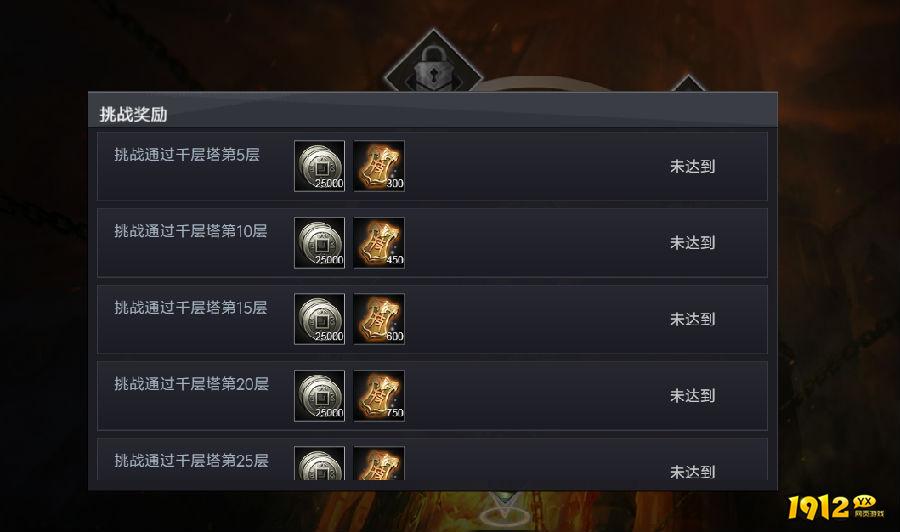Click the 1912YX logo watermark
This screenshot has width=900, height=532.
[x=836, y=507]
